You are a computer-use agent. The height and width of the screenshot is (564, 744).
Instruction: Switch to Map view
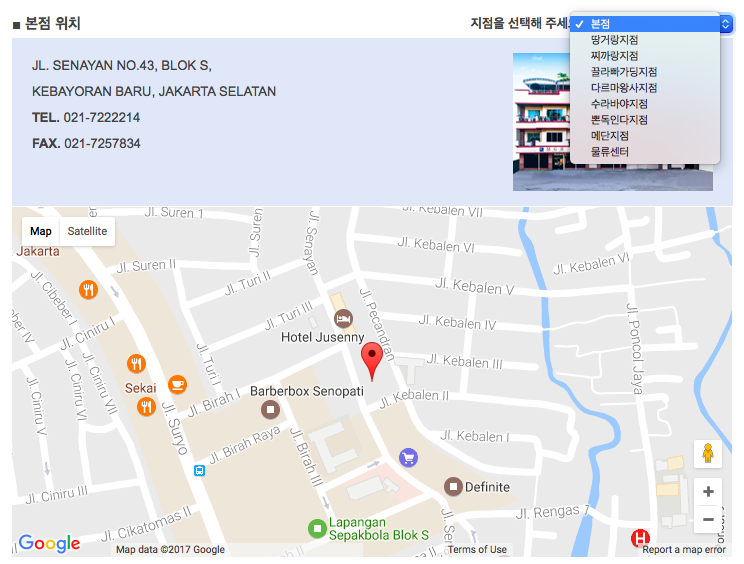41,231
